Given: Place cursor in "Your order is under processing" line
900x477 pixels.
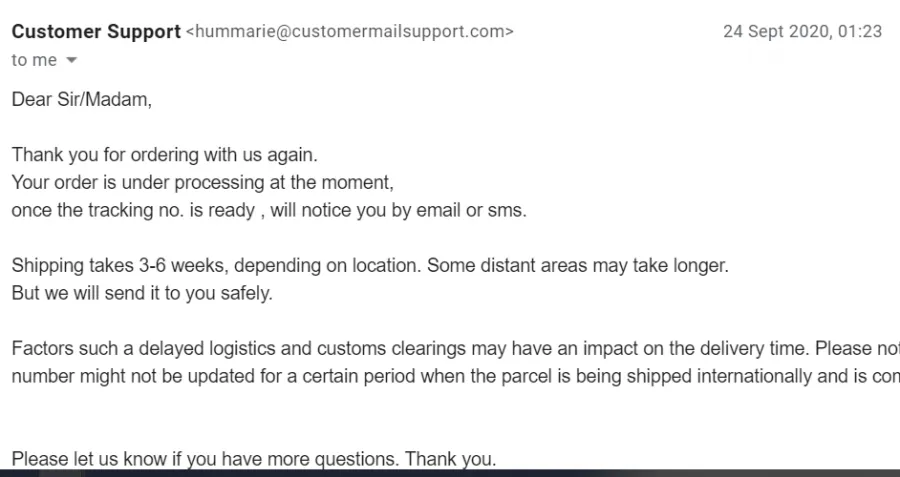Looking at the screenshot, I should [x=203, y=183].
